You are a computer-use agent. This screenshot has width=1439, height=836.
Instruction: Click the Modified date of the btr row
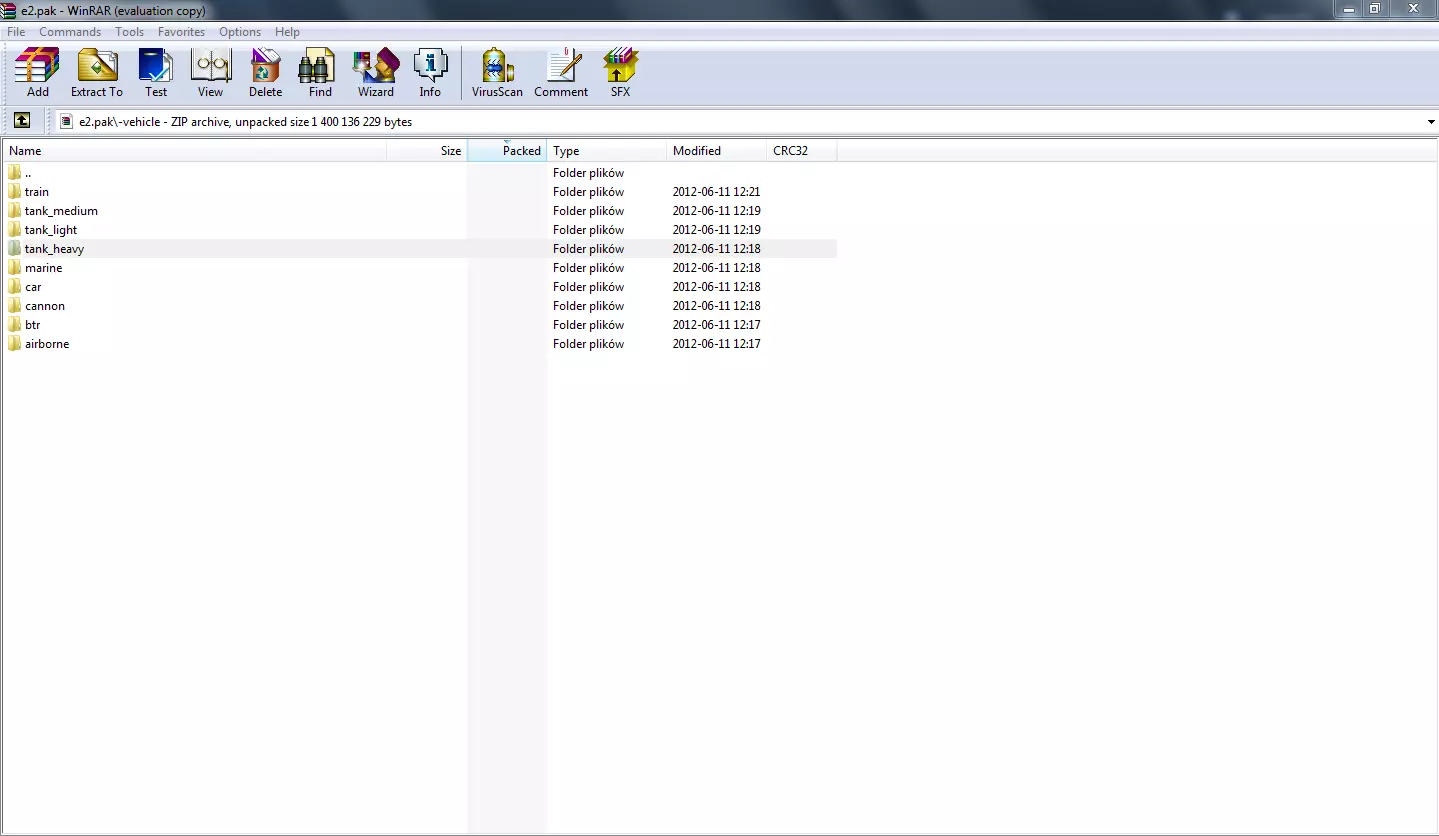pyautogui.click(x=717, y=325)
